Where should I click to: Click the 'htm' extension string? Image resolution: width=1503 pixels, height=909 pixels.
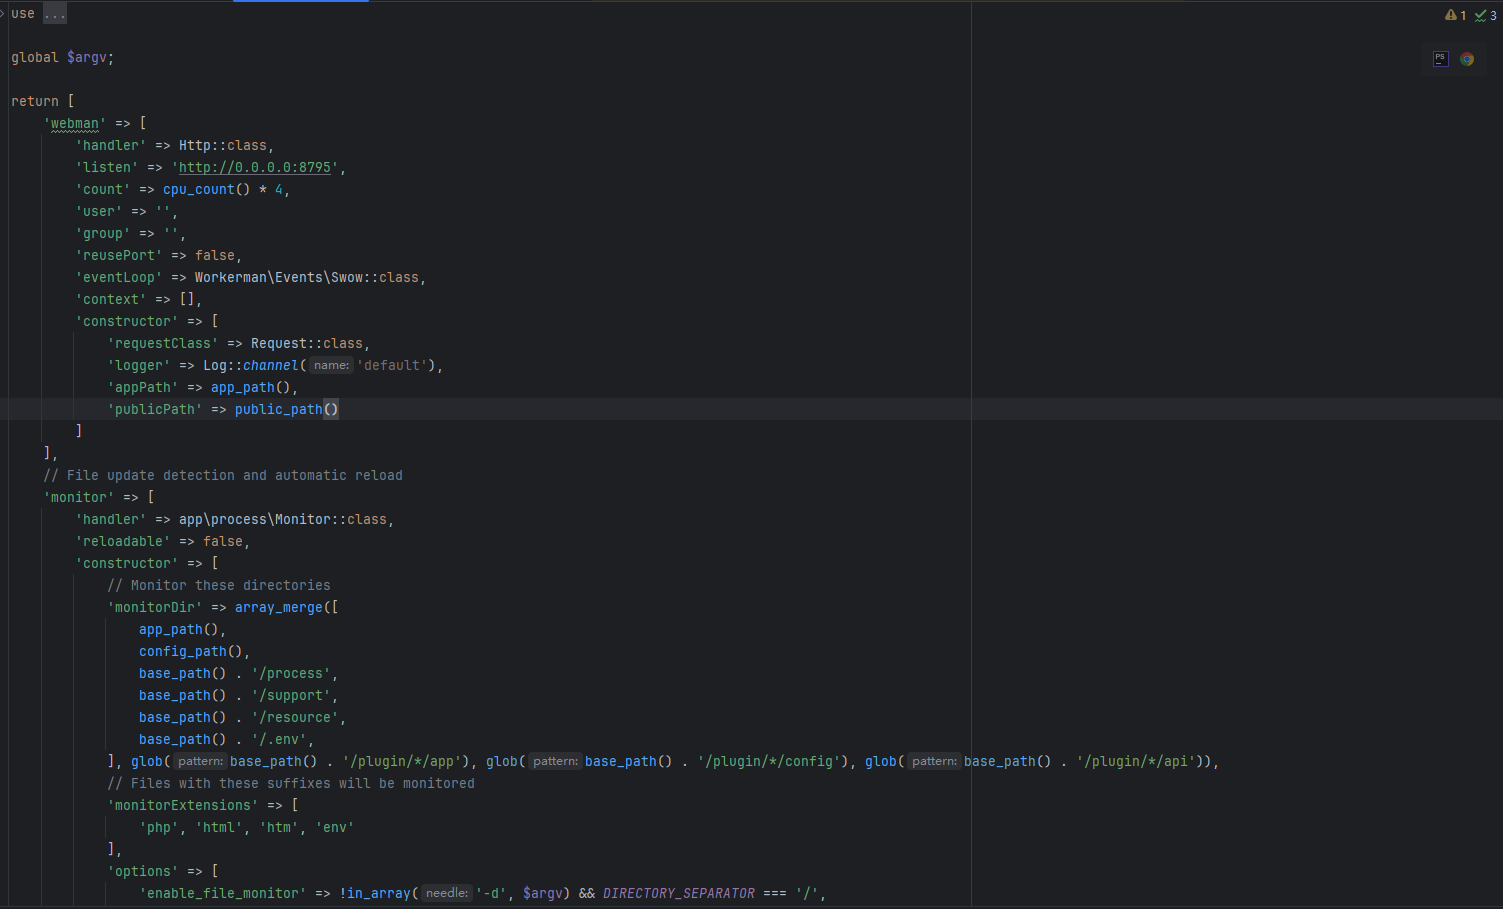pyautogui.click(x=279, y=827)
